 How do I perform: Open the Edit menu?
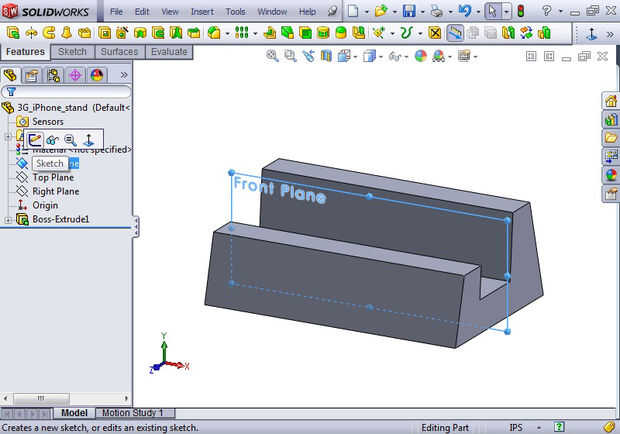tap(142, 11)
